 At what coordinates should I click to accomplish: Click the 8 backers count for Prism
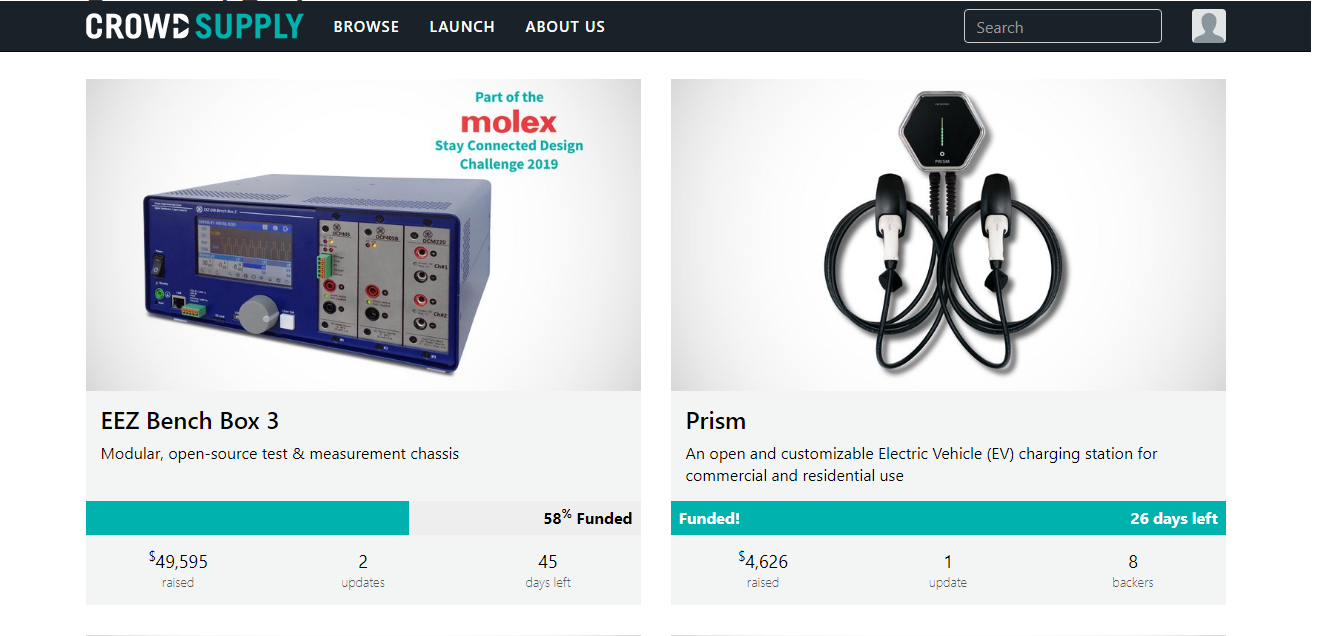click(x=1133, y=562)
